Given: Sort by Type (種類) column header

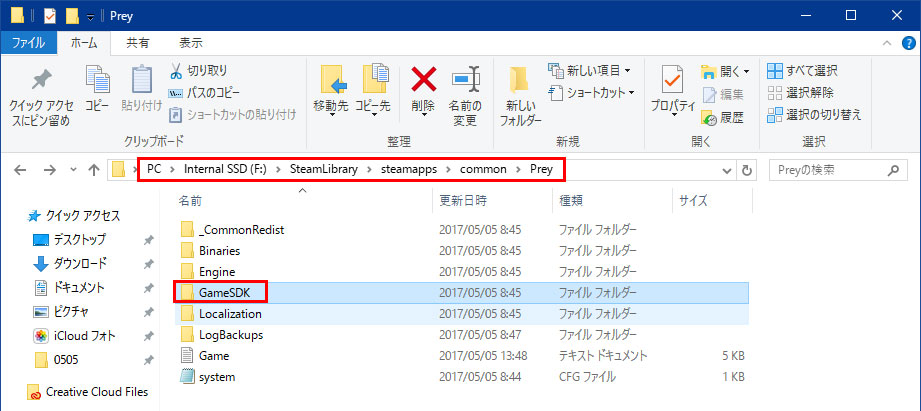Looking at the screenshot, I should tap(570, 201).
